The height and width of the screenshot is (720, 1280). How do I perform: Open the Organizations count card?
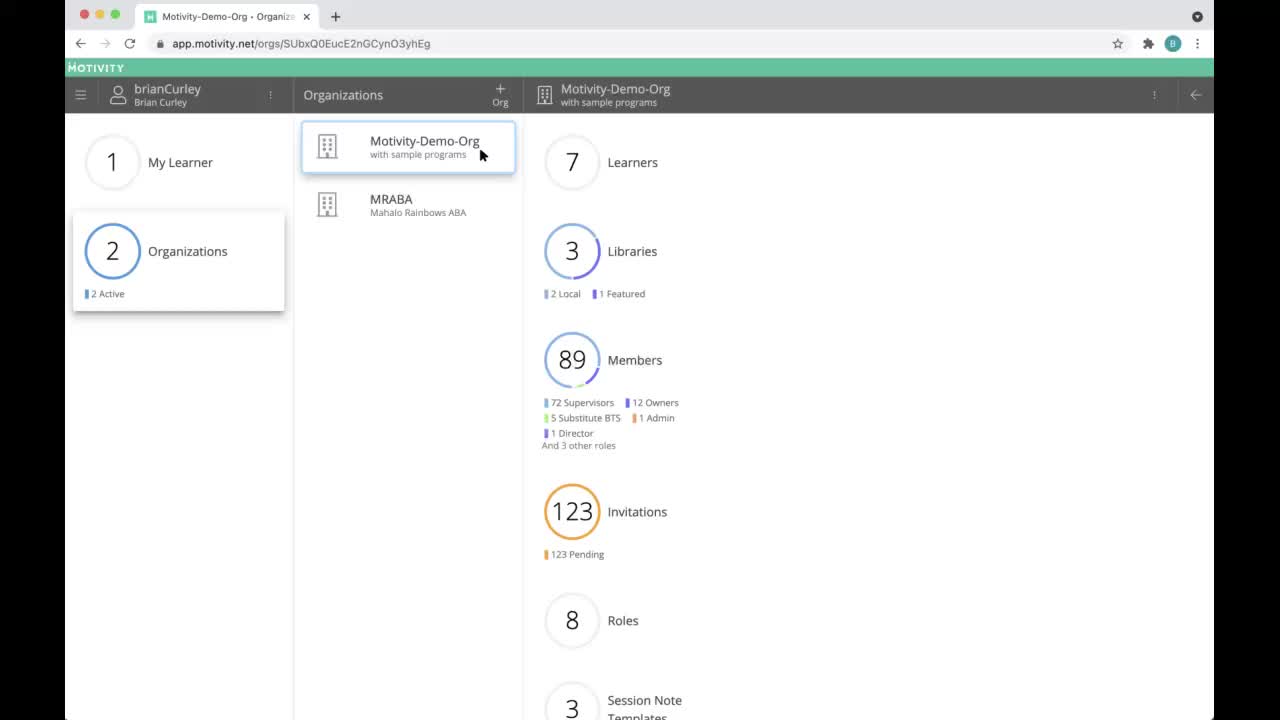pyautogui.click(x=179, y=261)
